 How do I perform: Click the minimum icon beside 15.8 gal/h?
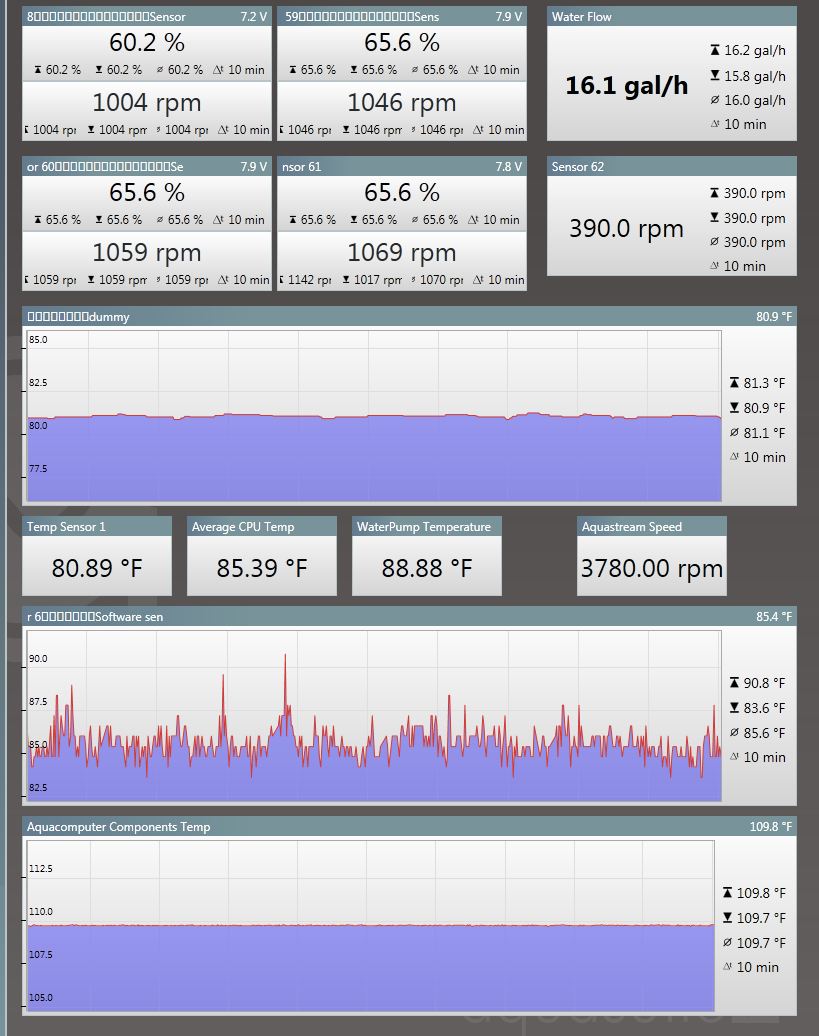click(714, 75)
